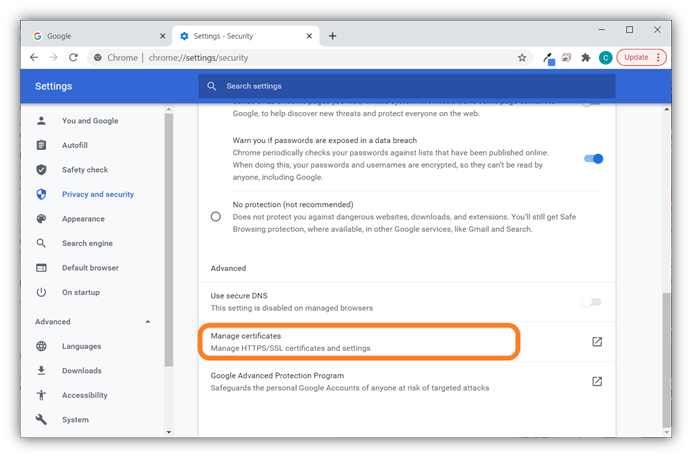Screen dimensions: 692x458
Task: Click the search magnifier in Search settings
Action: (x=212, y=86)
